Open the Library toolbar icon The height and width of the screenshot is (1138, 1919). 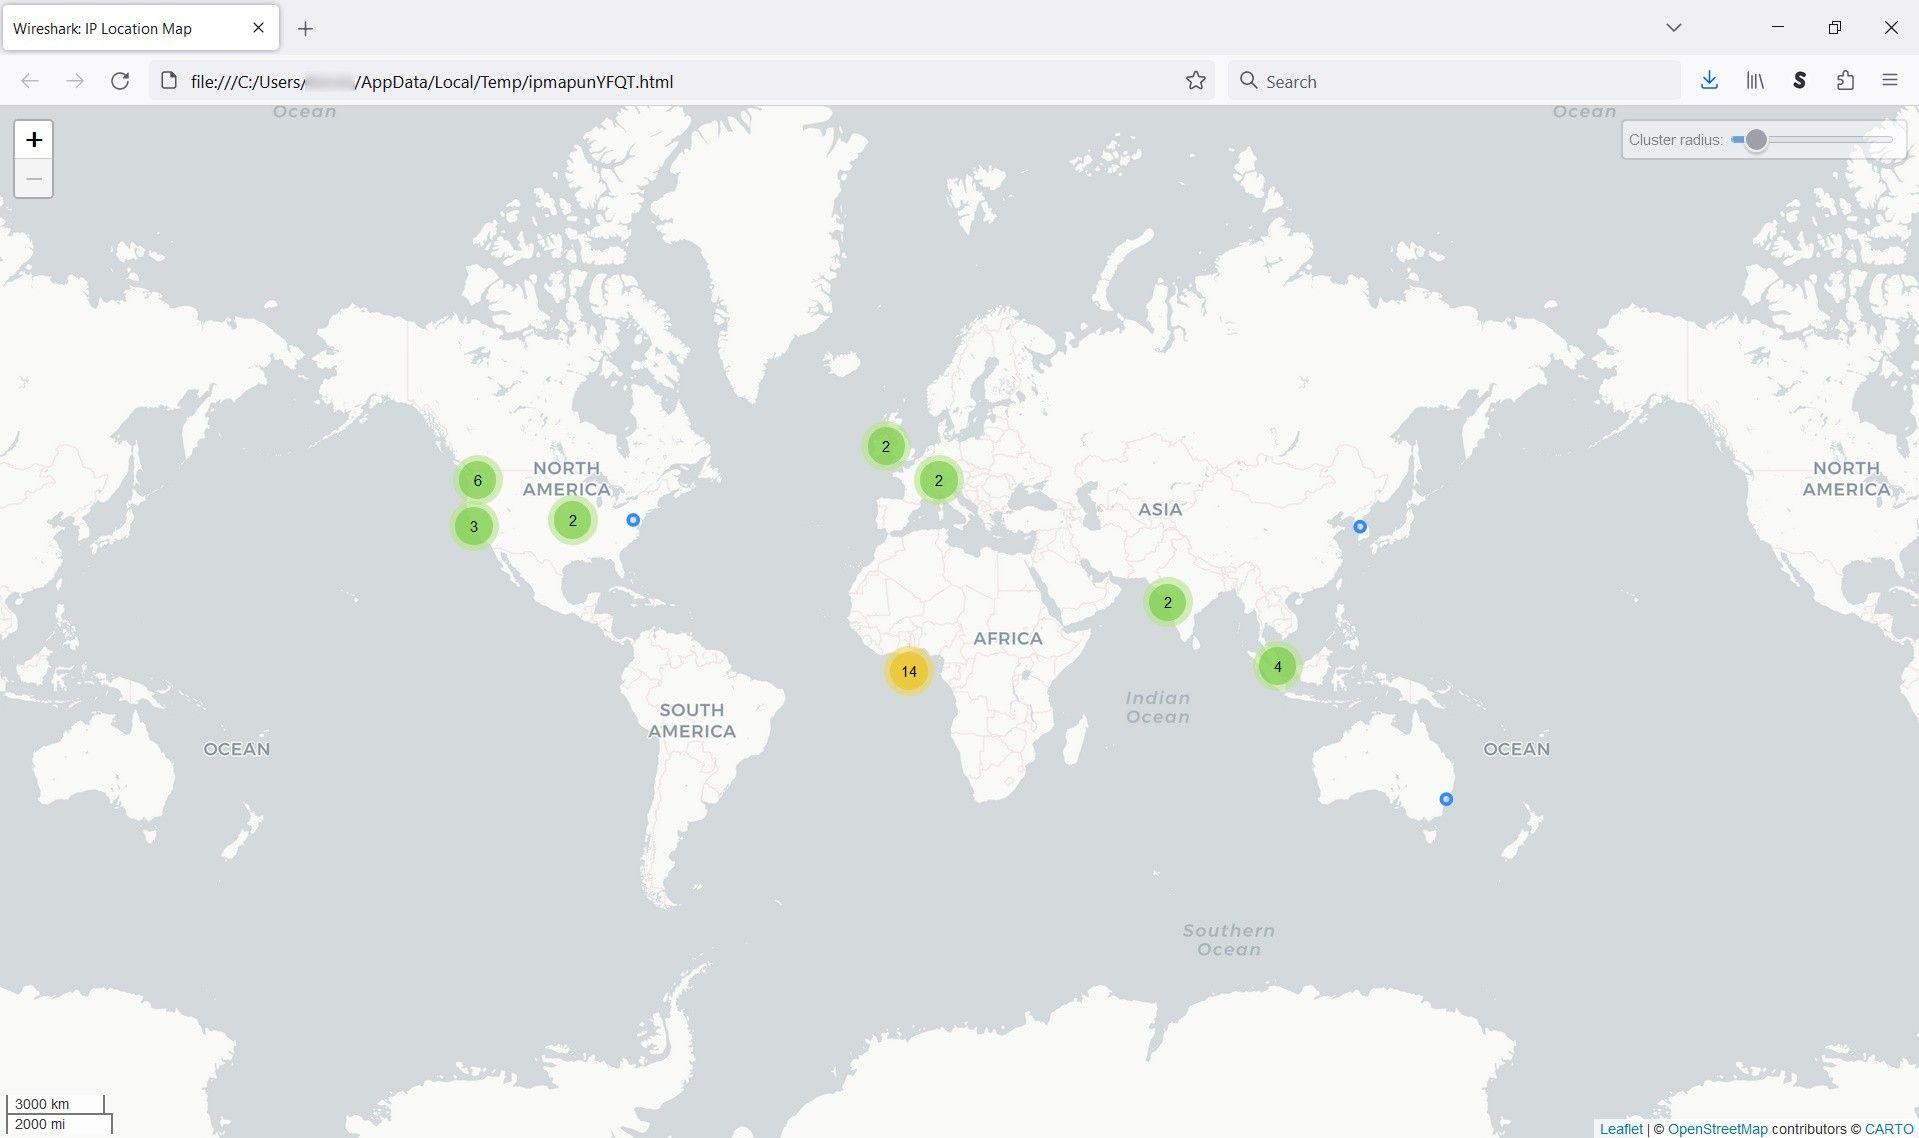pyautogui.click(x=1754, y=81)
